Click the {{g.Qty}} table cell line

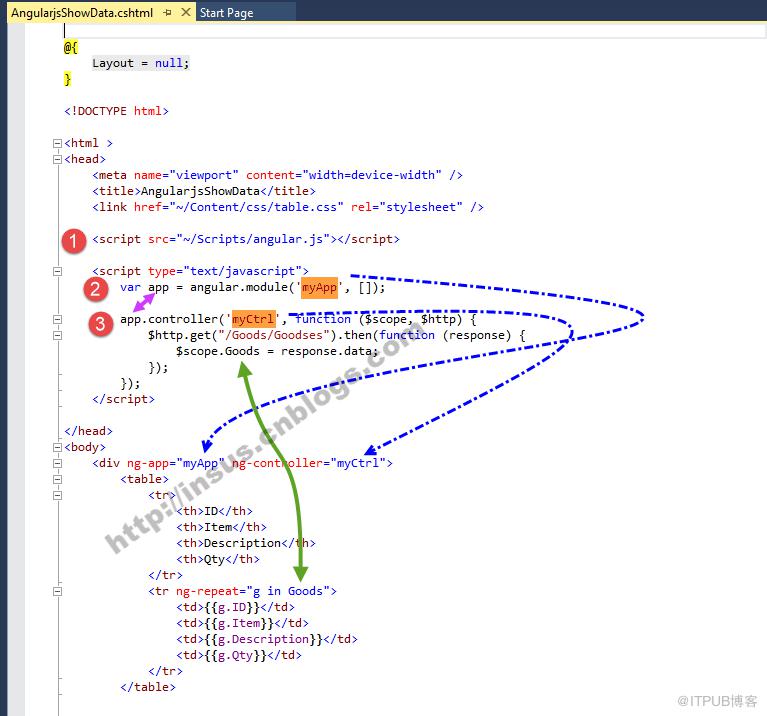tap(239, 655)
